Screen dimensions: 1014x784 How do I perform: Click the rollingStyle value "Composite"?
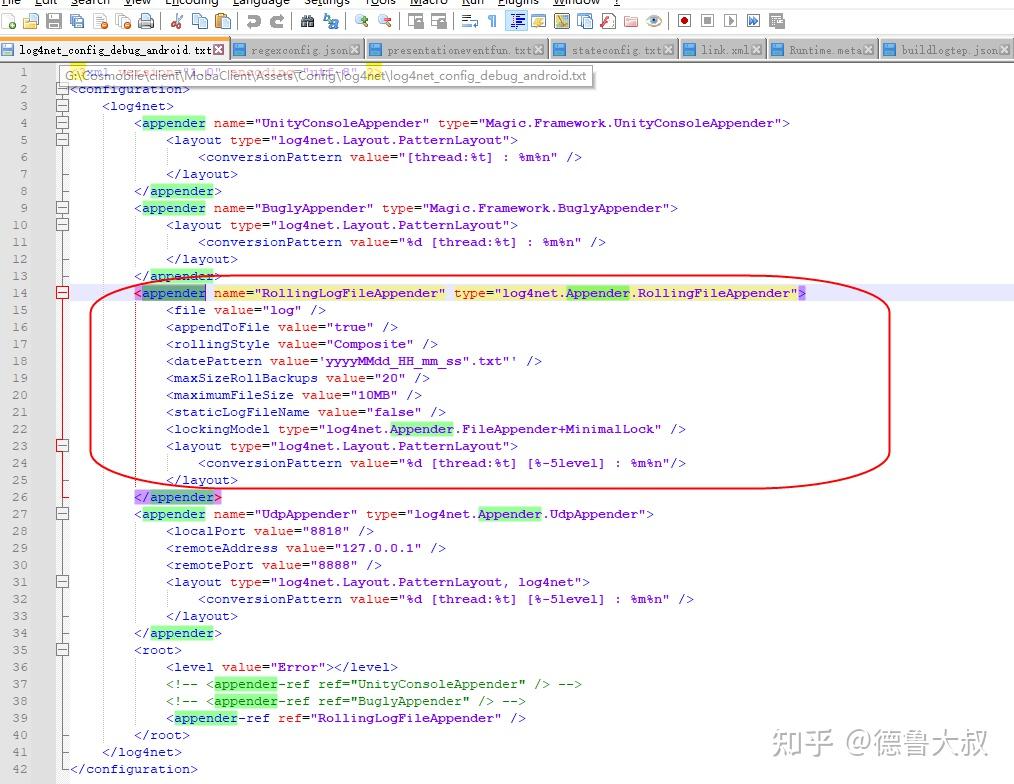[369, 344]
